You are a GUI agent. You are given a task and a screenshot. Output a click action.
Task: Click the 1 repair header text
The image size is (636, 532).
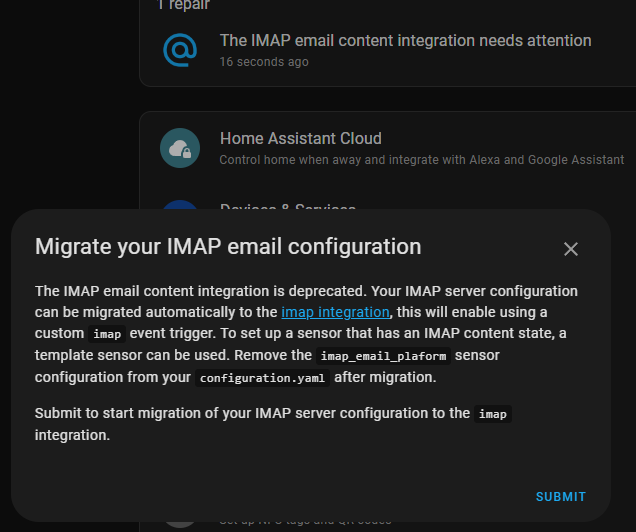click(183, 5)
